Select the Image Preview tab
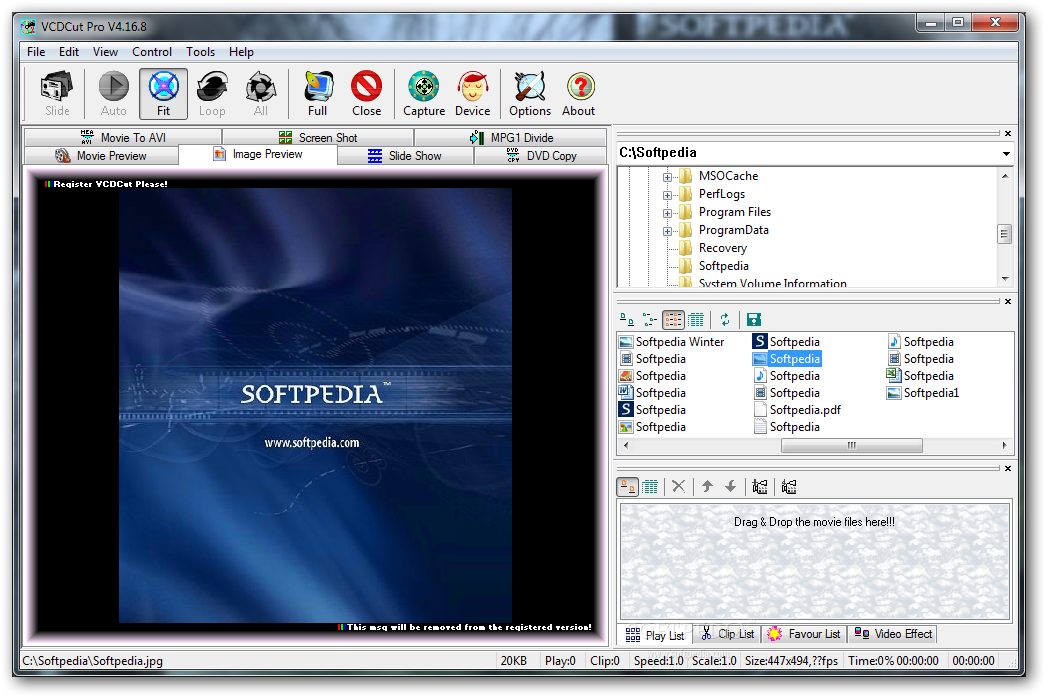The width and height of the screenshot is (1046, 697). (x=258, y=154)
